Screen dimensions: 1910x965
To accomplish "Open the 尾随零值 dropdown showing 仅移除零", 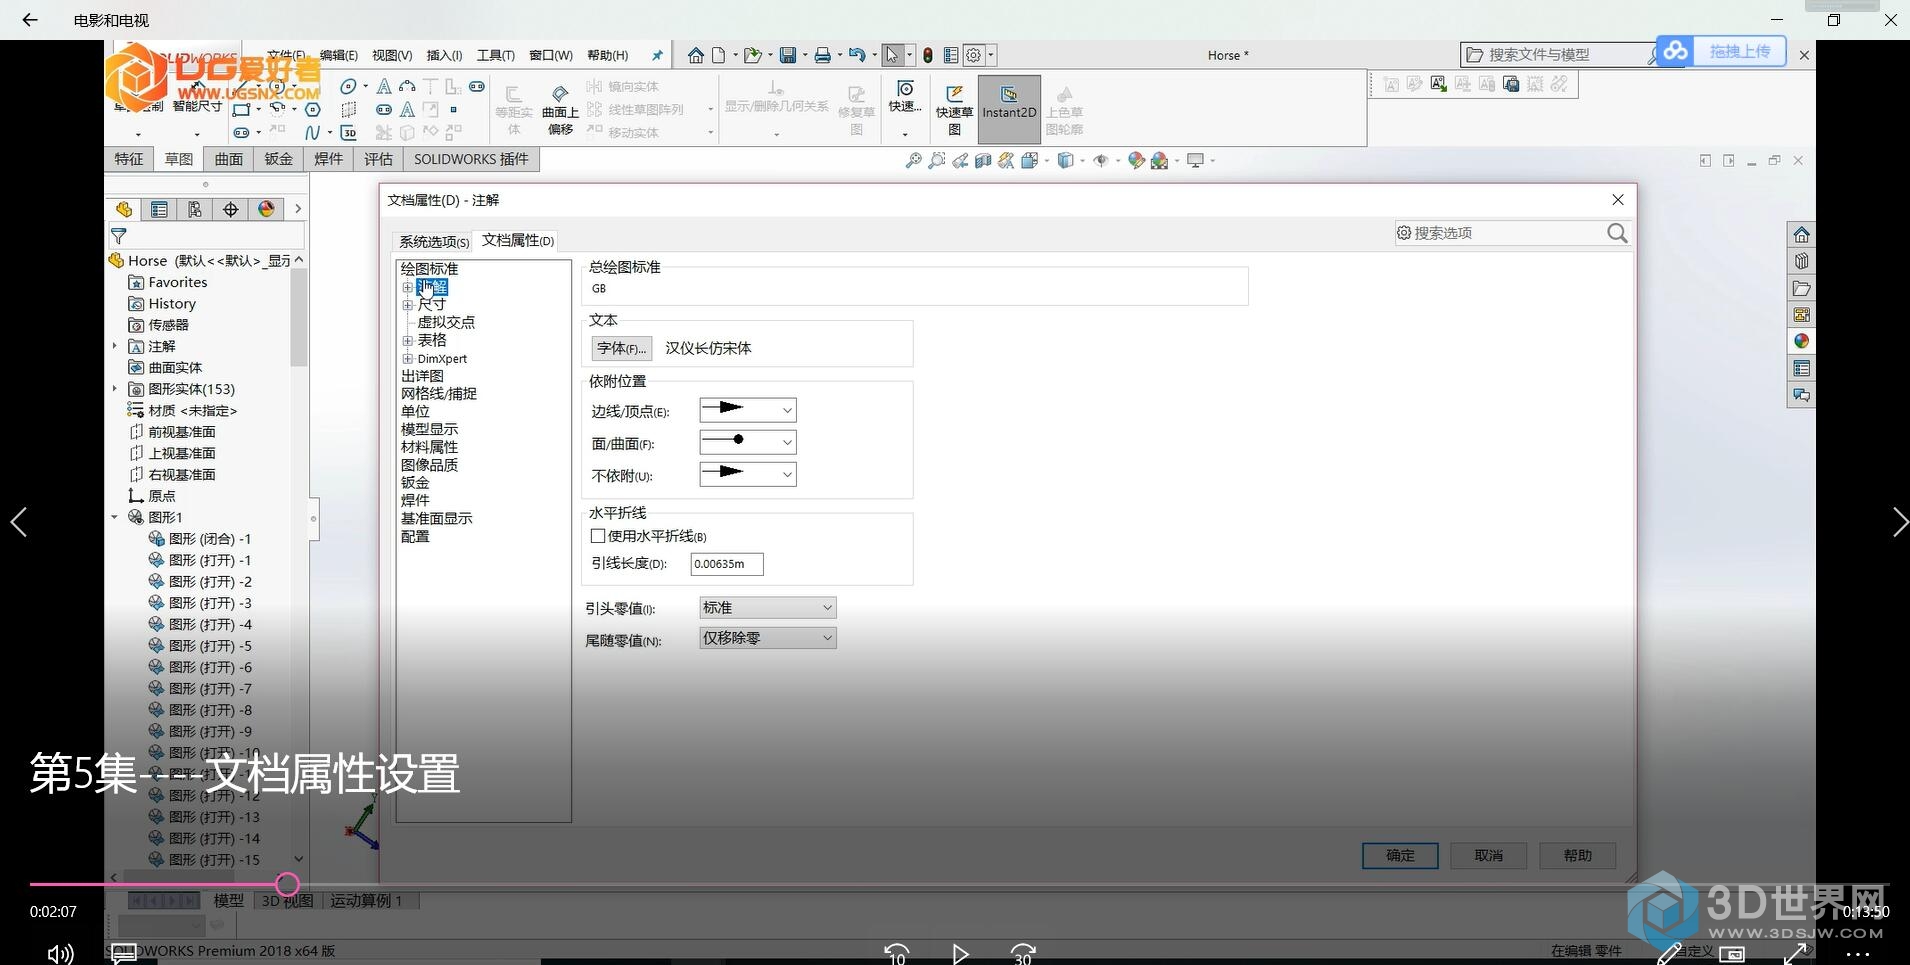I will 767,638.
